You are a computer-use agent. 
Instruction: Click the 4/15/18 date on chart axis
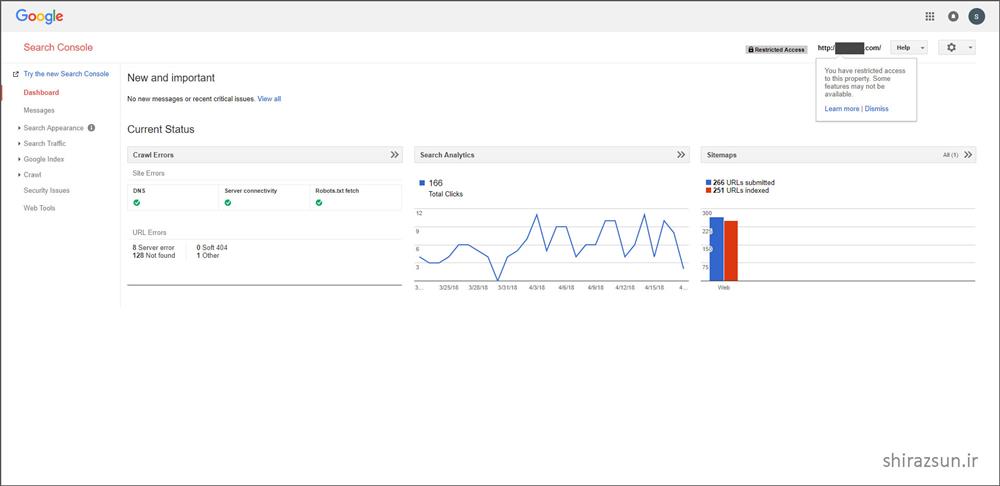[x=654, y=288]
